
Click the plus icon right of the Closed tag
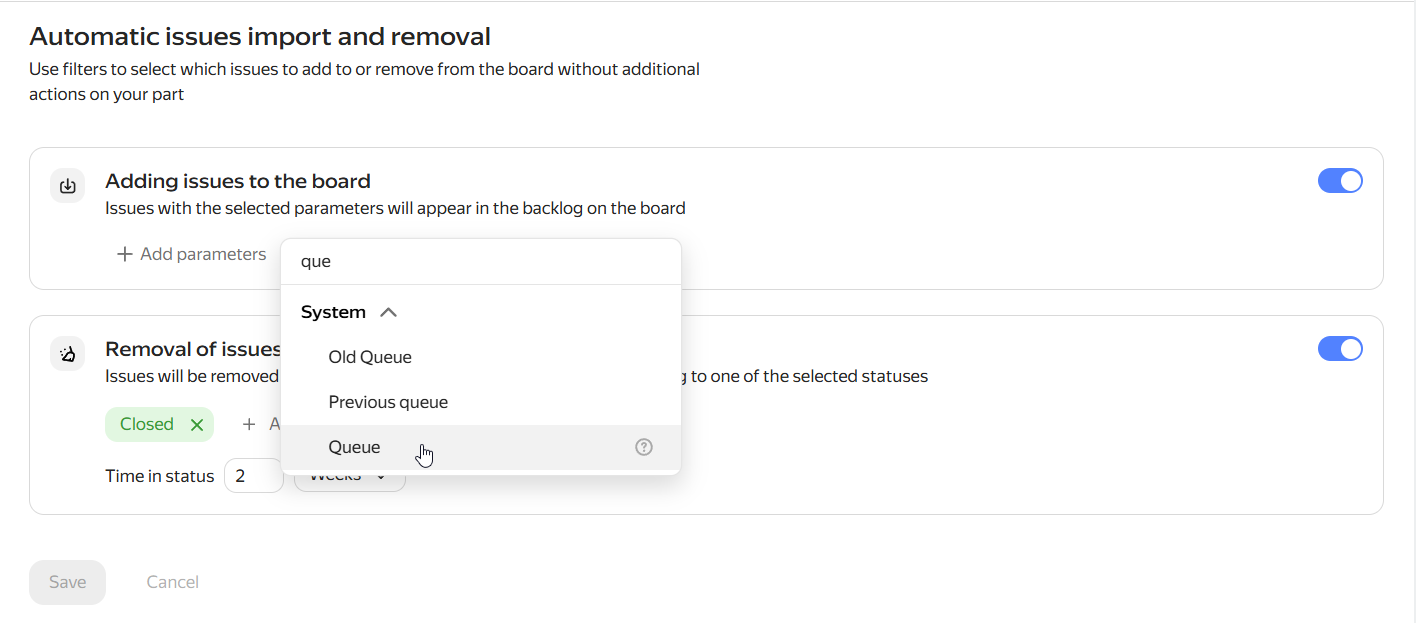coord(249,424)
